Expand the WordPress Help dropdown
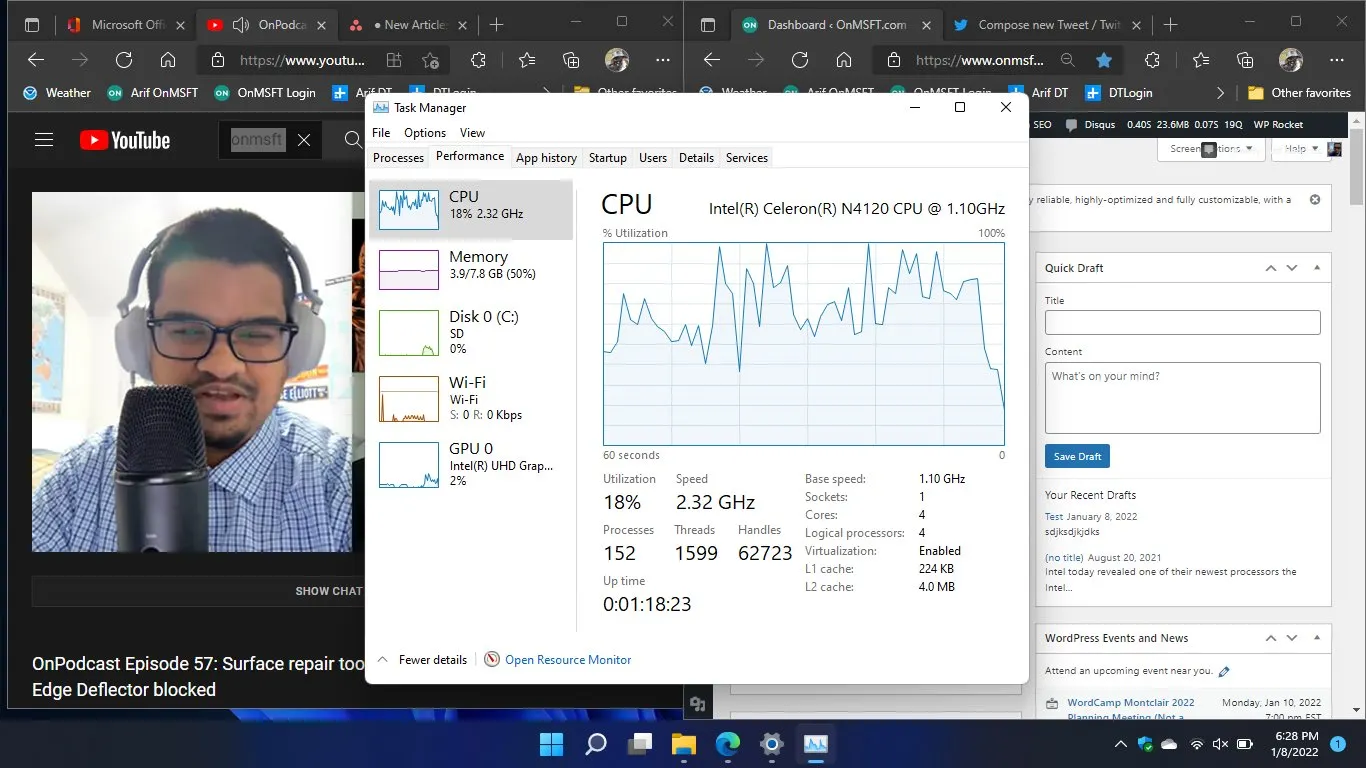 click(1299, 149)
